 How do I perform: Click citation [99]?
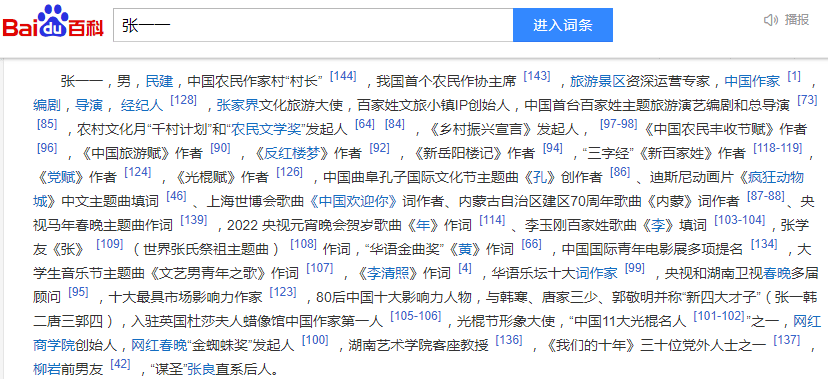[635, 268]
